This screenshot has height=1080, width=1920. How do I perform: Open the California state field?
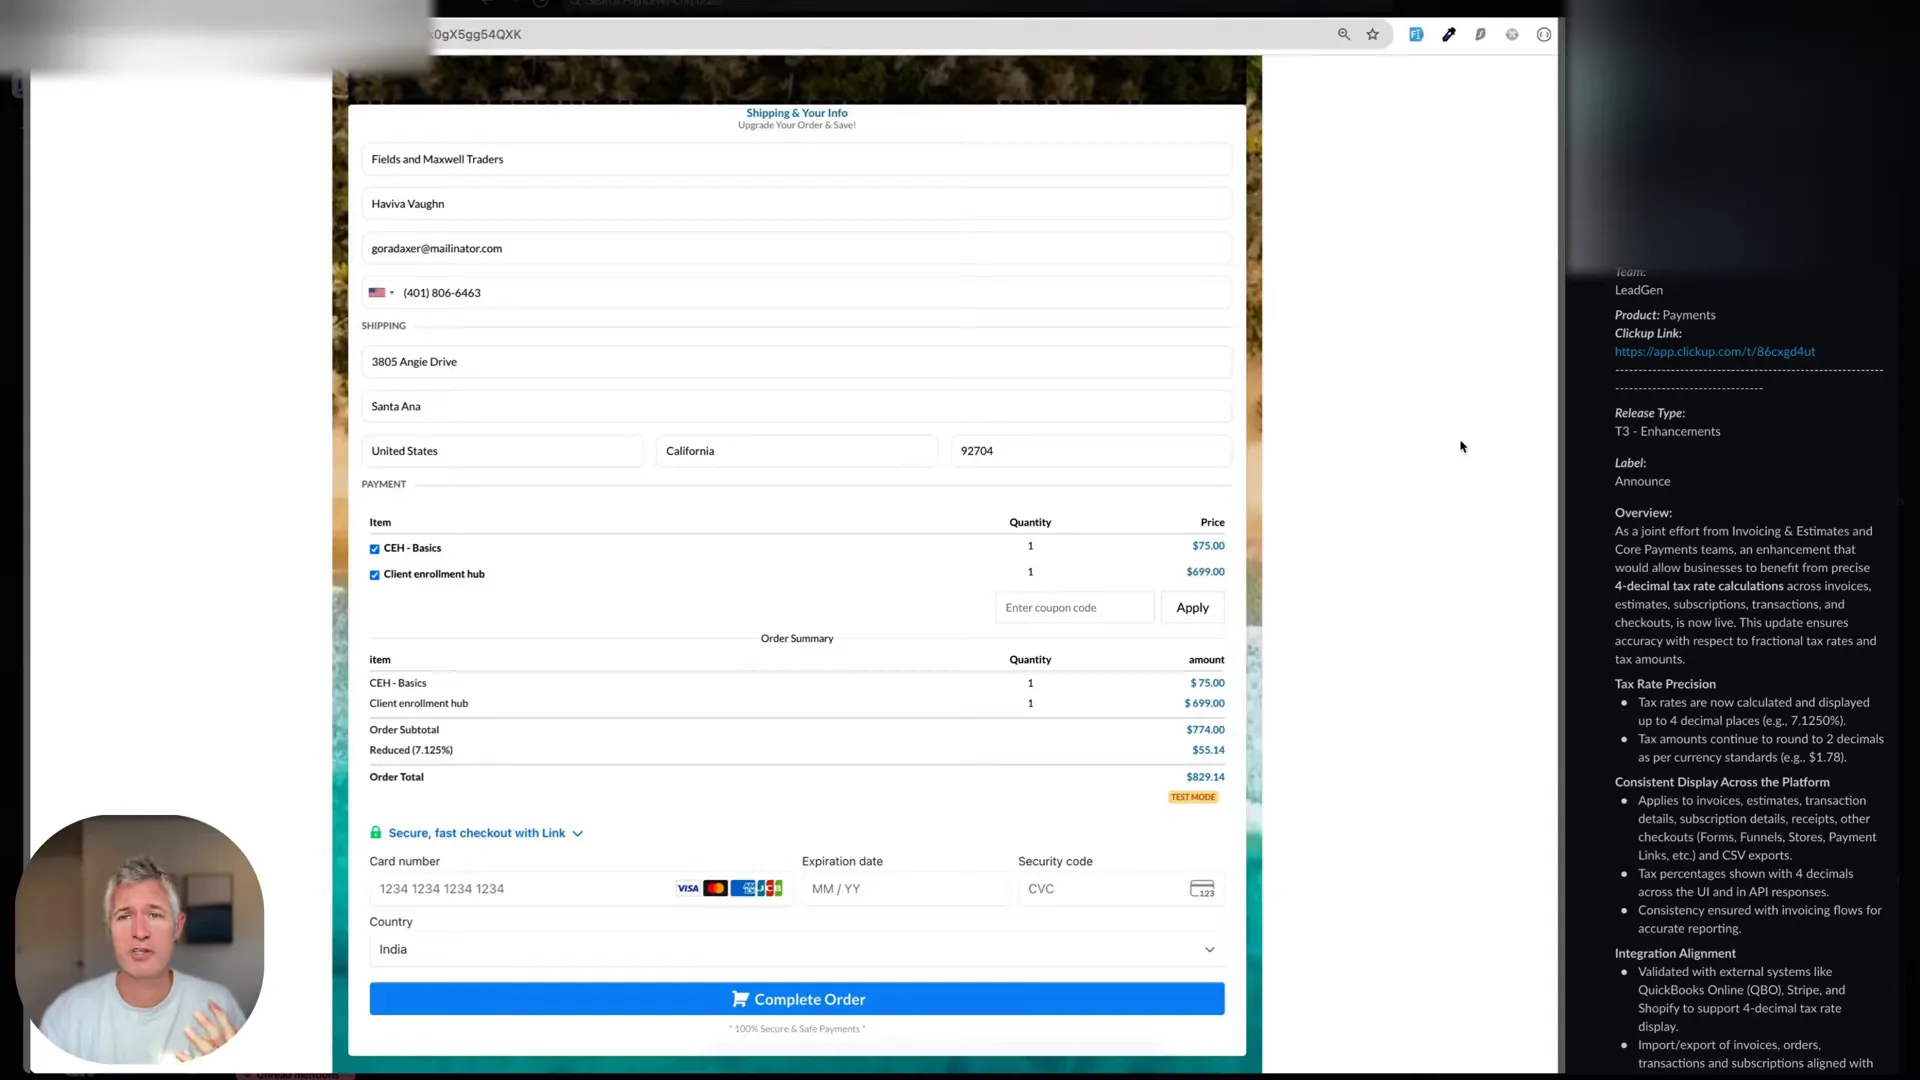pos(797,451)
